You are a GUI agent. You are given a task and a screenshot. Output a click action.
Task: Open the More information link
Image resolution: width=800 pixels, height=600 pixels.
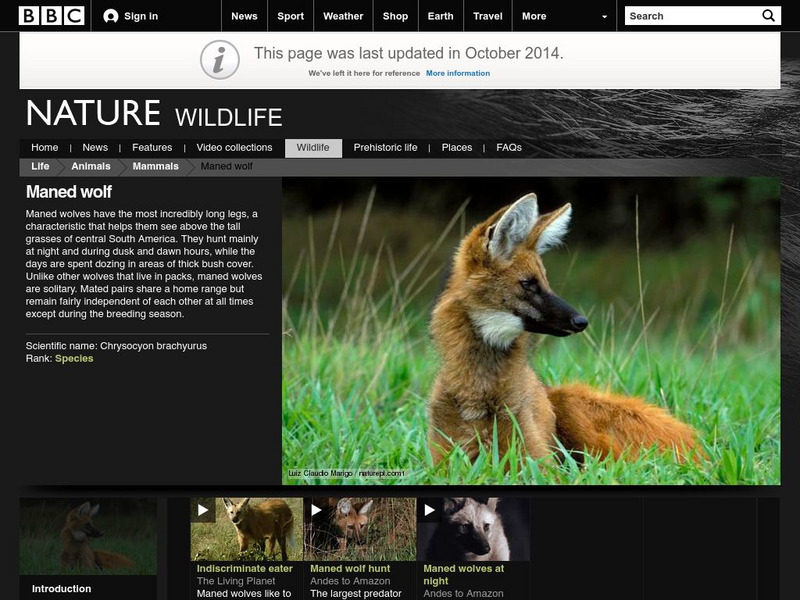coord(458,73)
